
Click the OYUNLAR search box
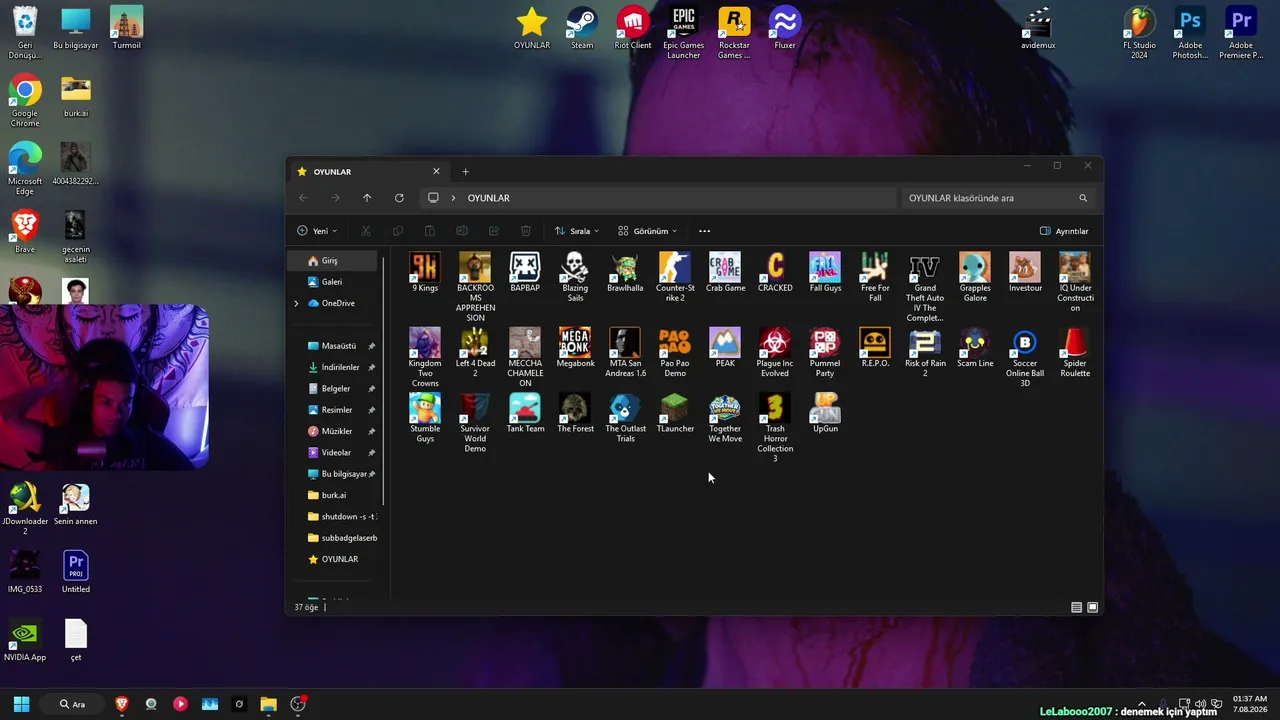(x=998, y=198)
